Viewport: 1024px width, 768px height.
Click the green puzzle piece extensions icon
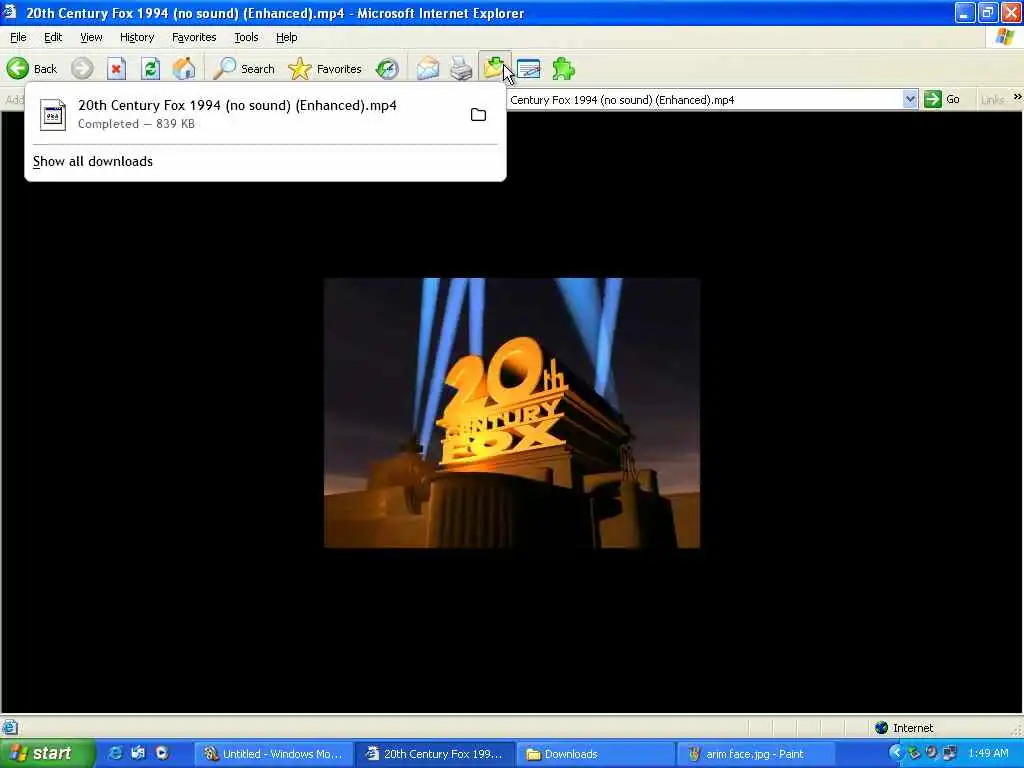[x=563, y=69]
